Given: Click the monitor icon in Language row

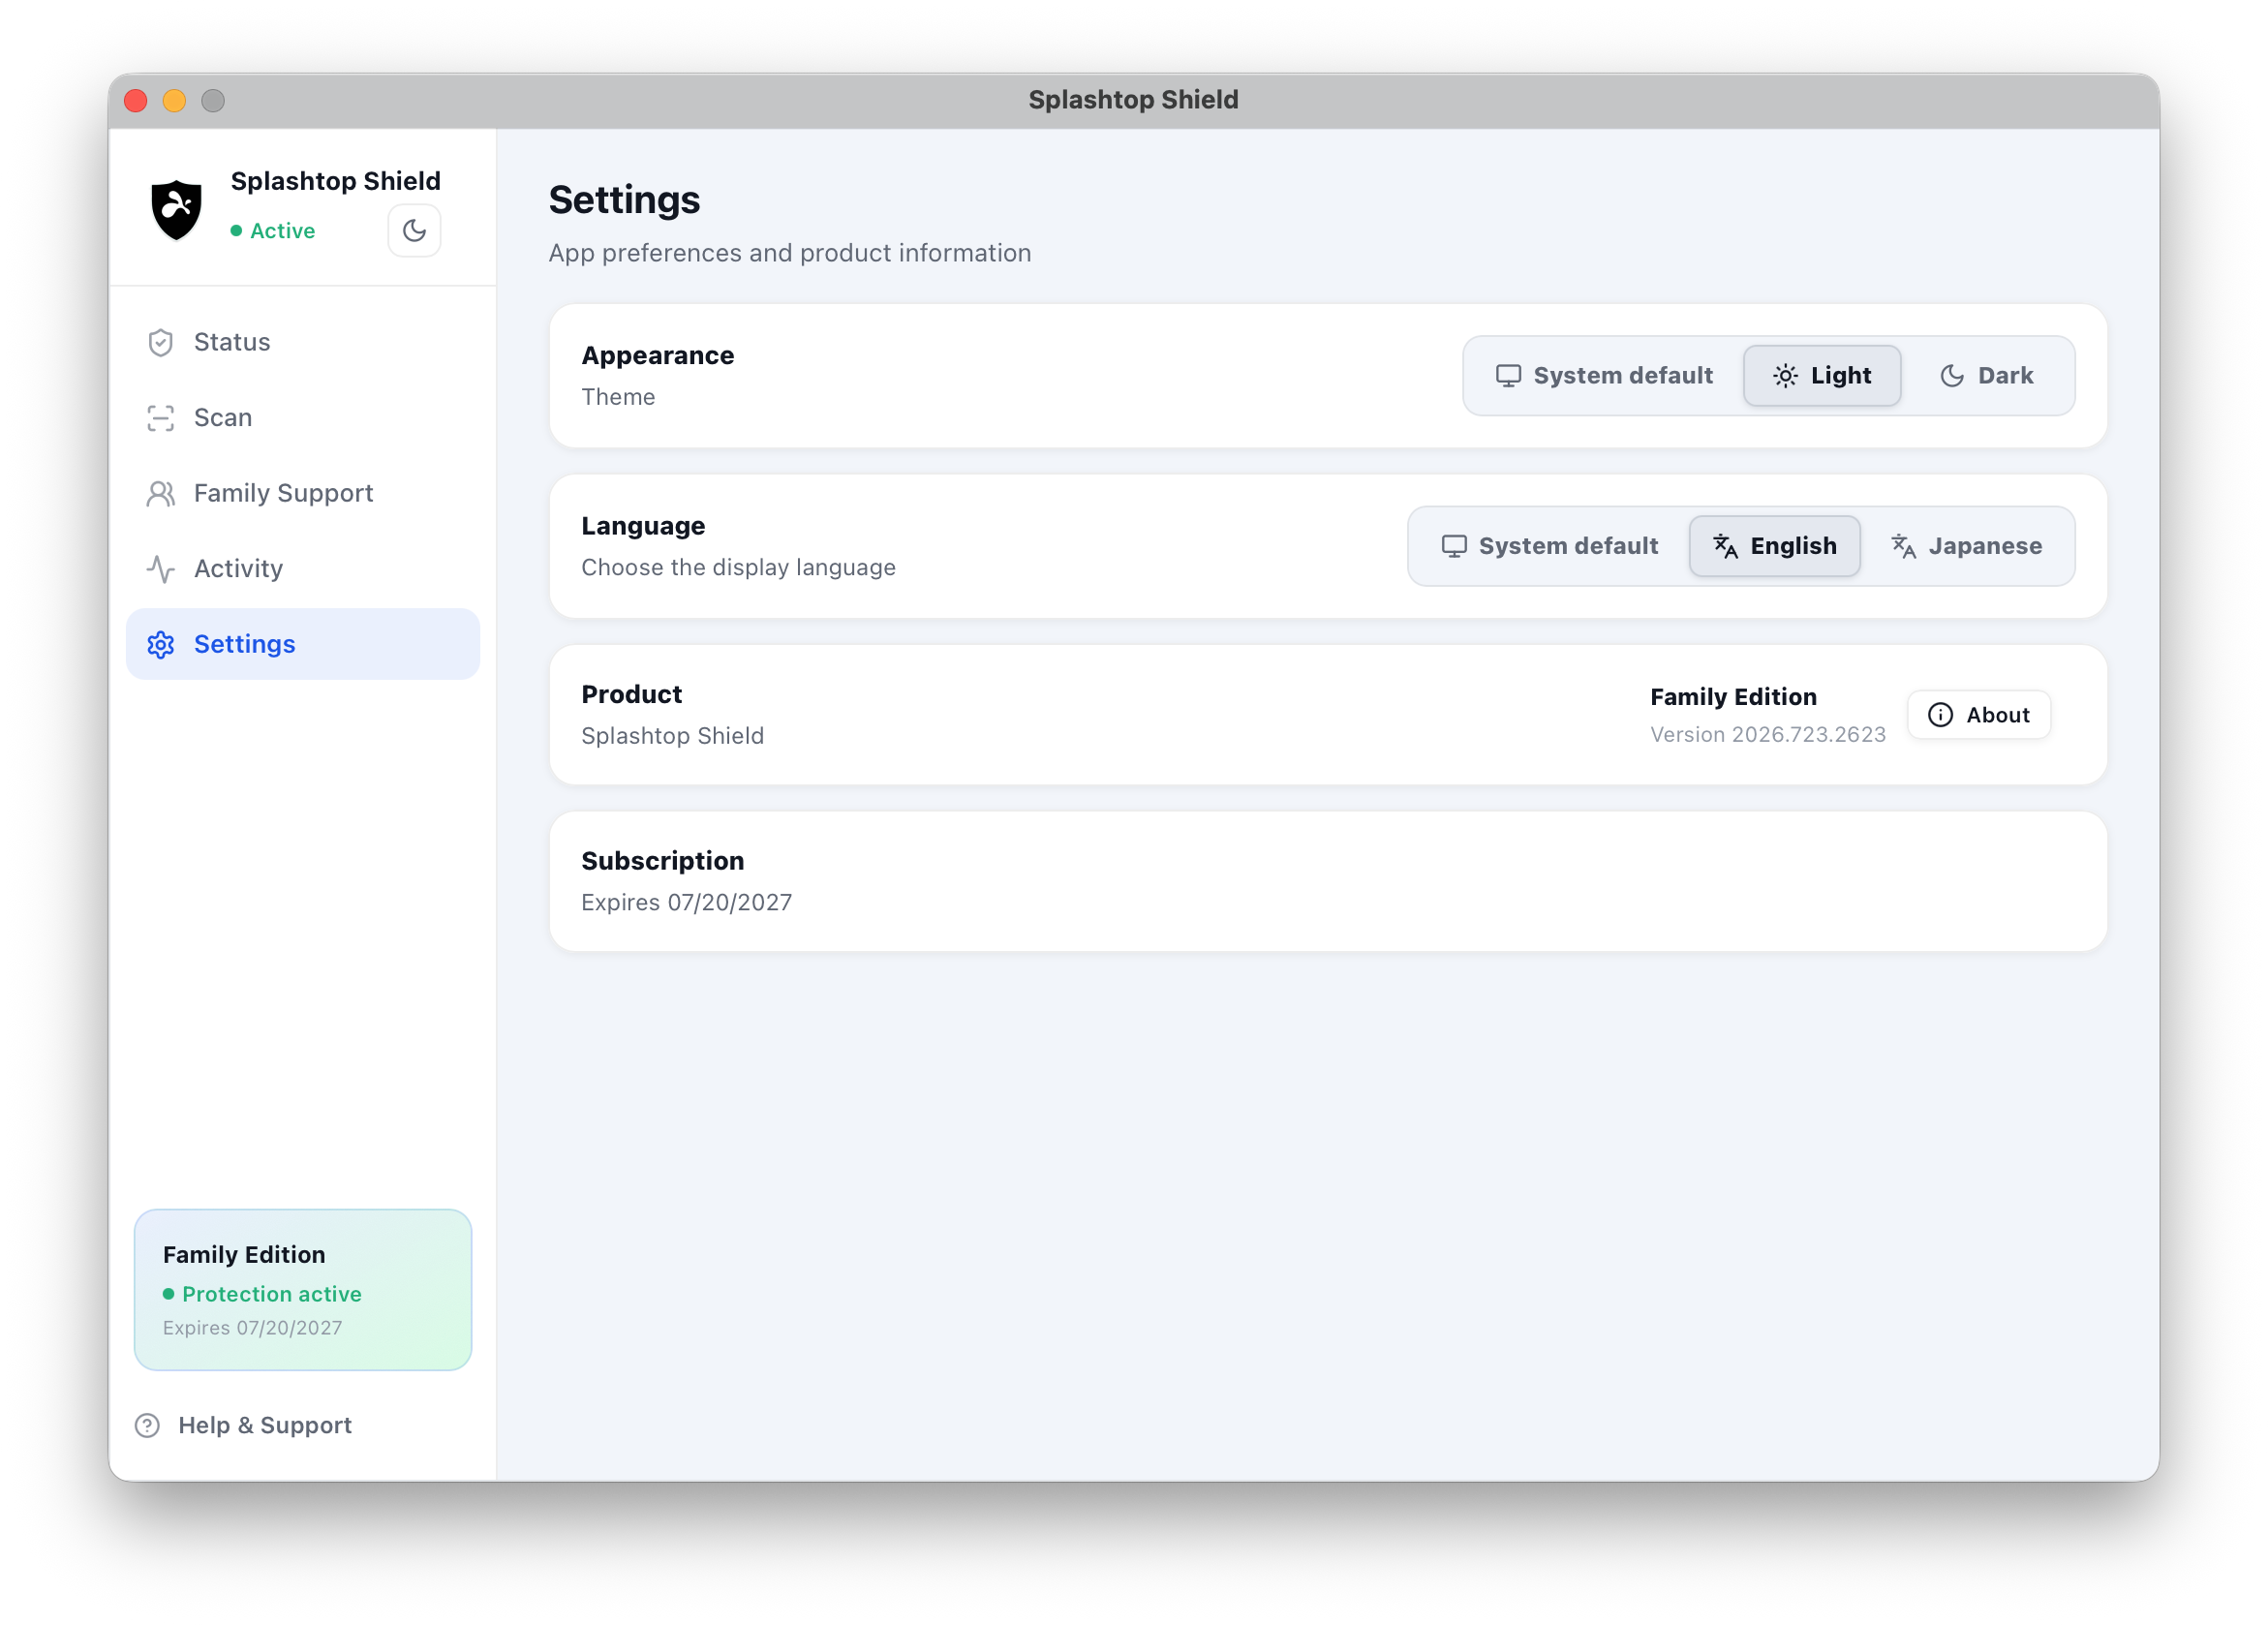Looking at the screenshot, I should click(1453, 546).
